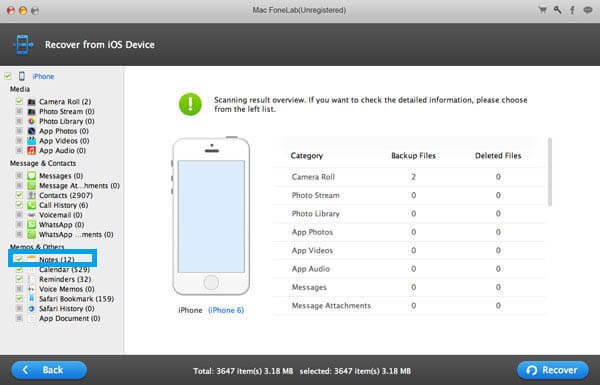
Task: Click the Safari History compass icon
Action: [31, 308]
